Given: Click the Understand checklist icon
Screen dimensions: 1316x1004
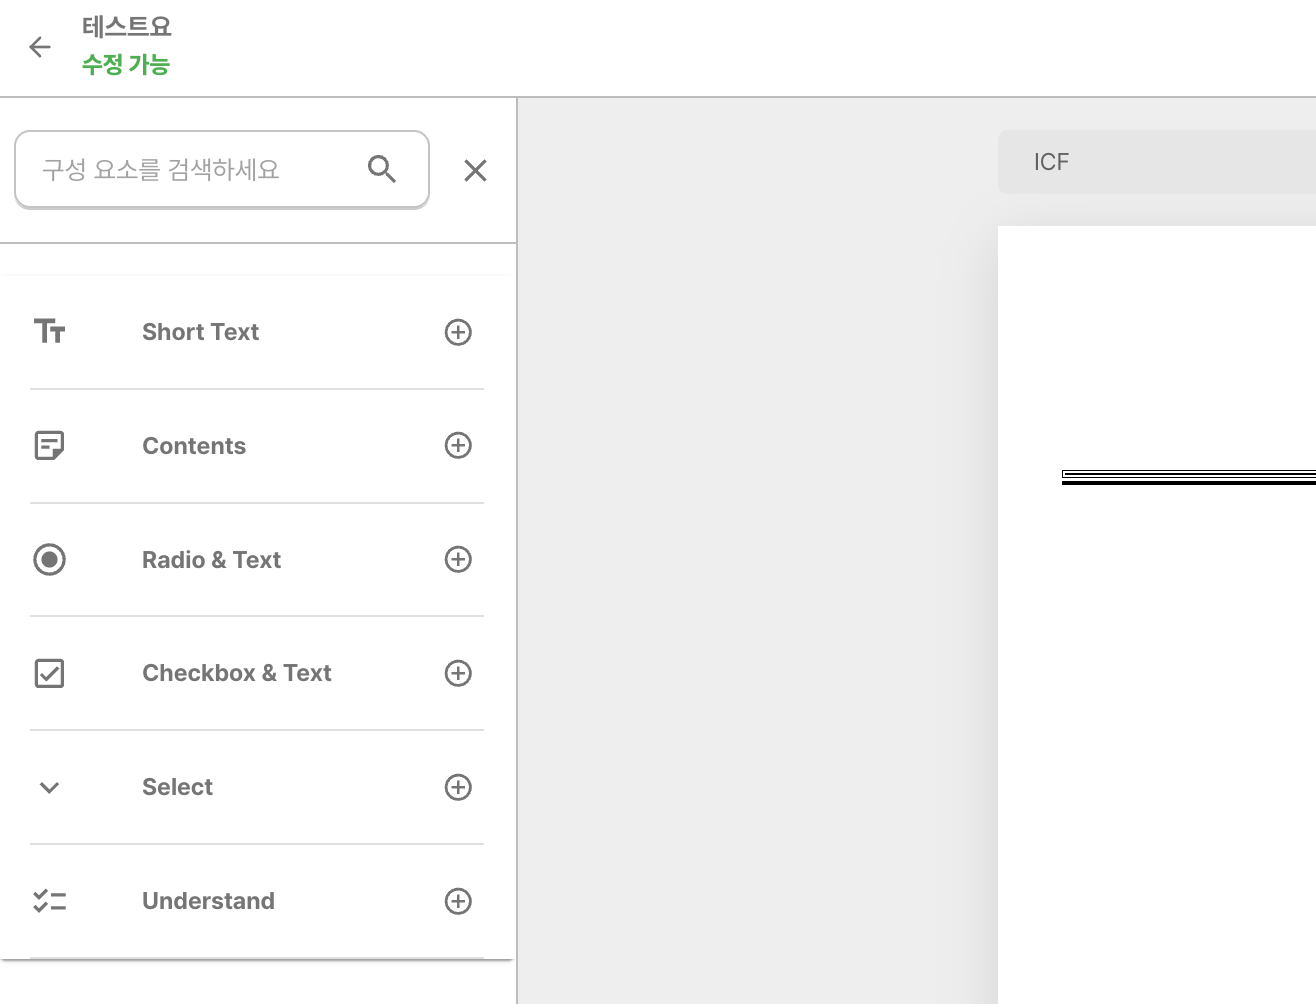Looking at the screenshot, I should point(50,900).
